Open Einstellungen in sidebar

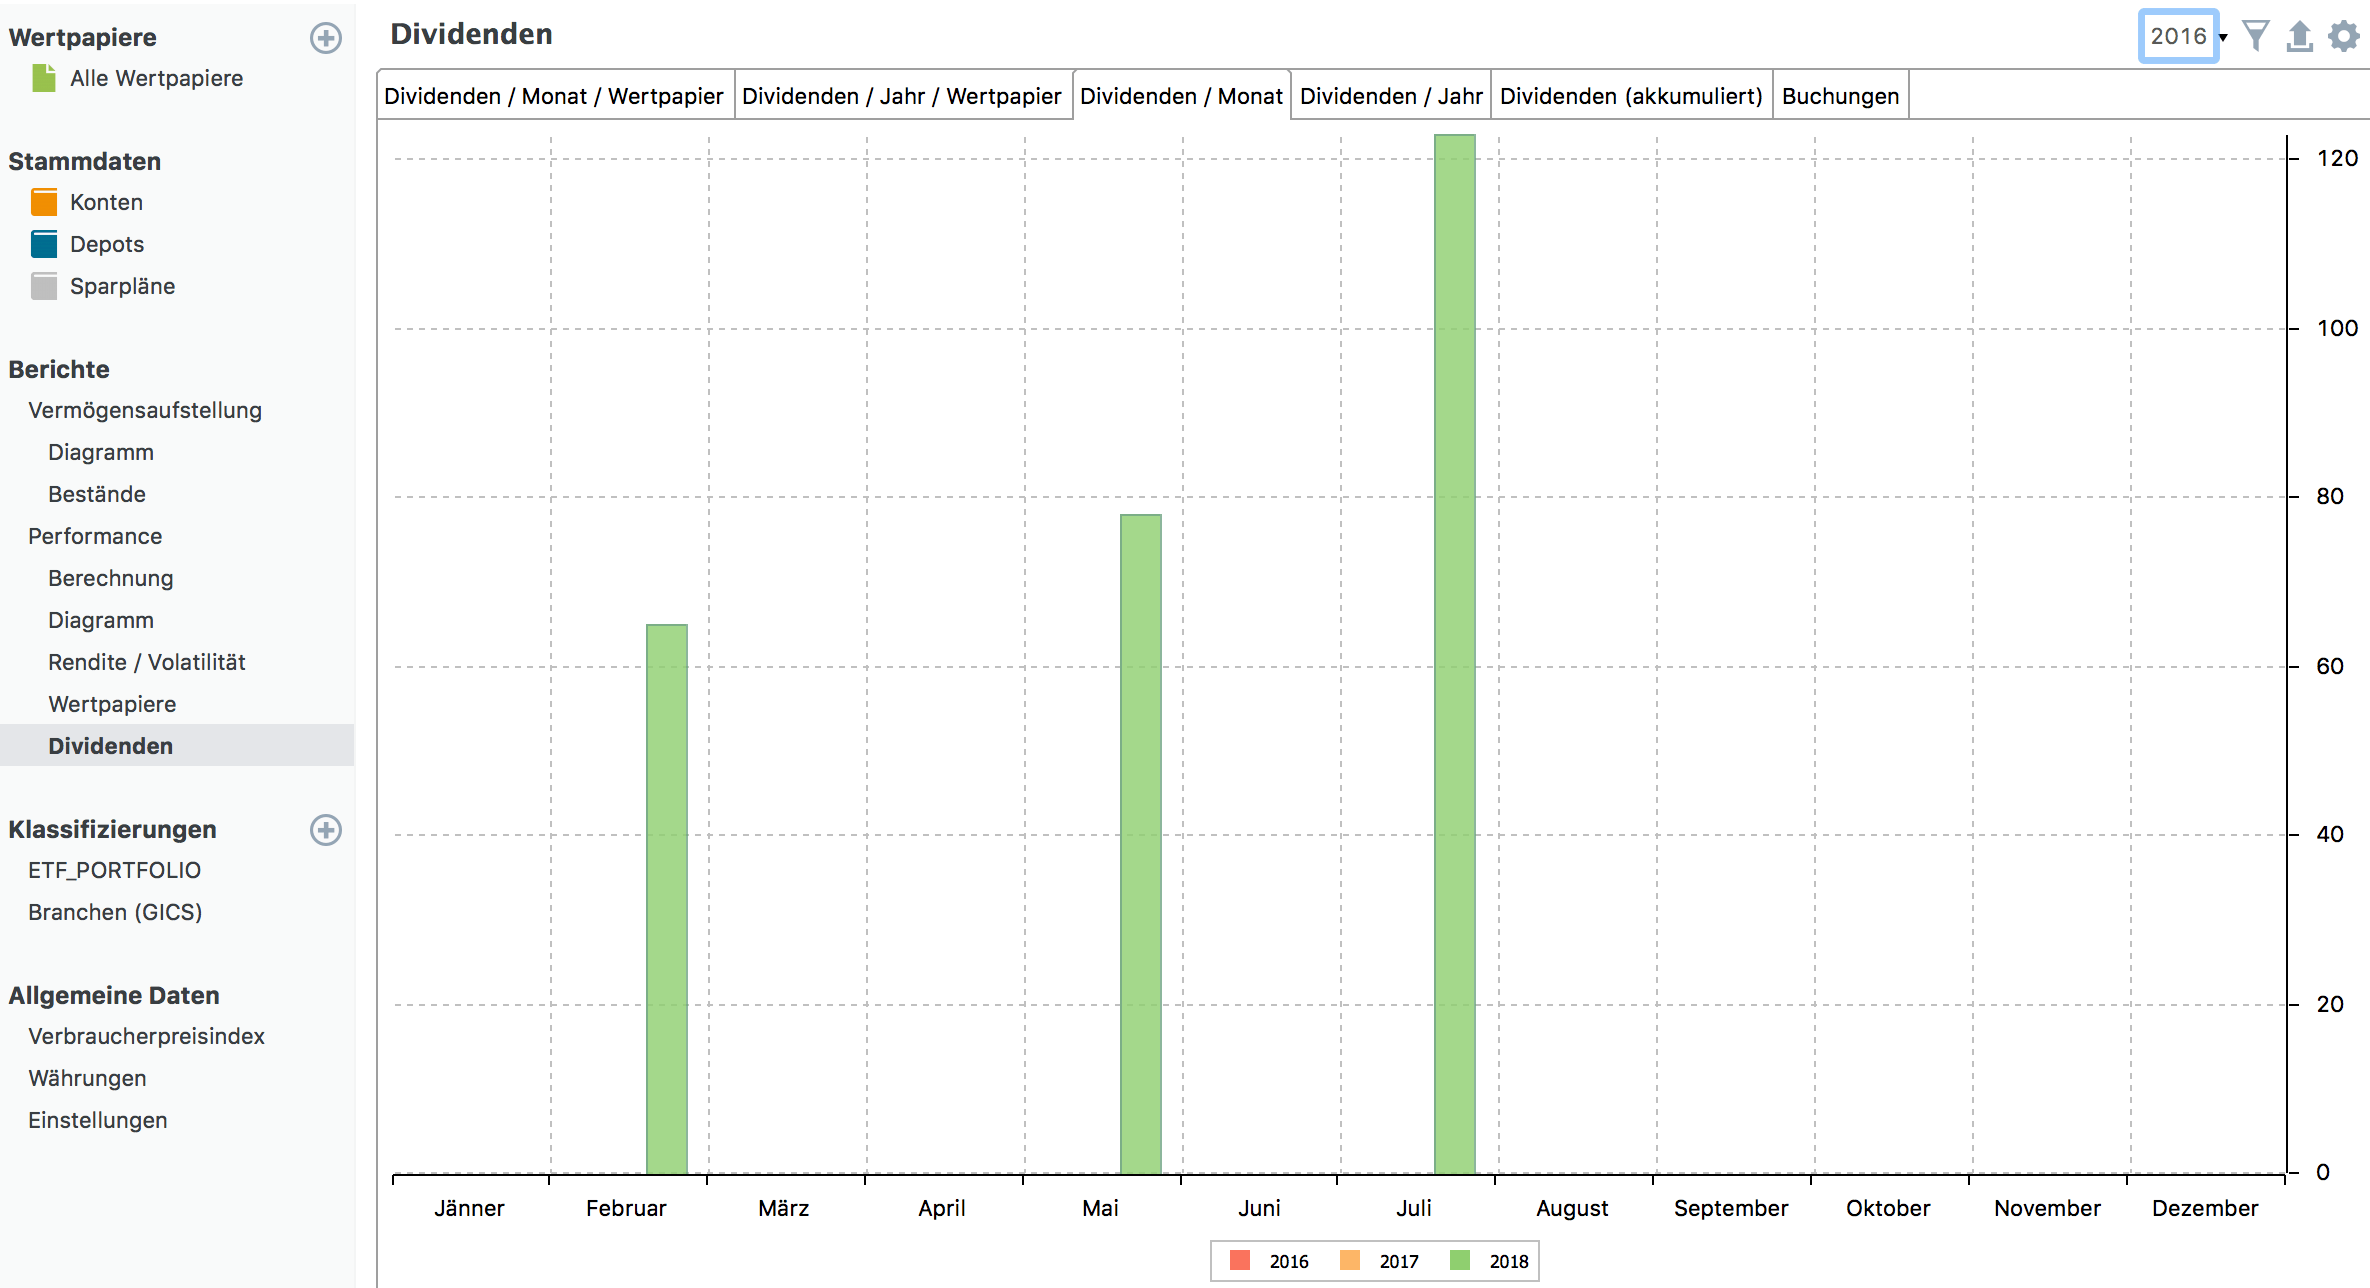98,1120
